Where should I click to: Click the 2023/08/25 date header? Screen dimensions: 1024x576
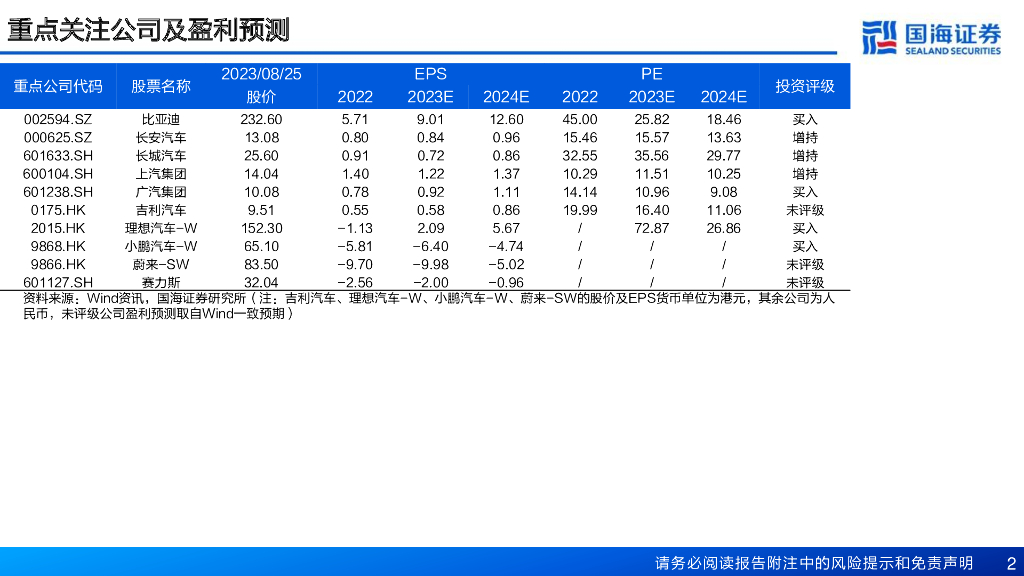261,74
